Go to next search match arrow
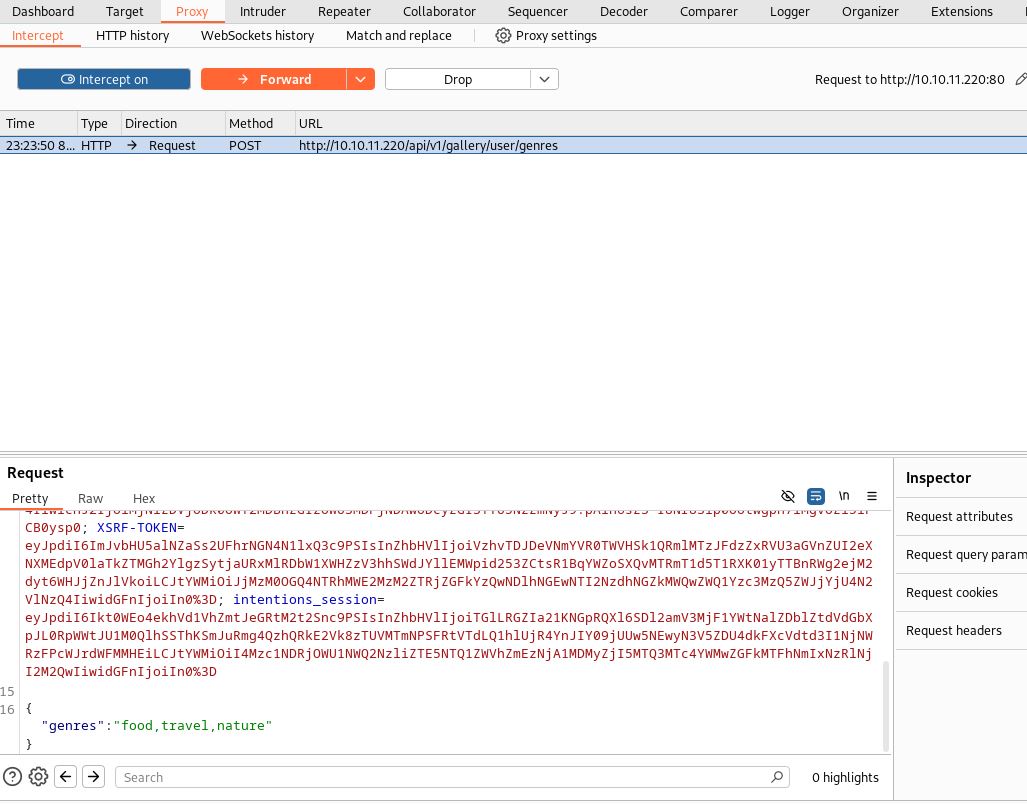Screen dimensions: 1027x804 point(94,777)
